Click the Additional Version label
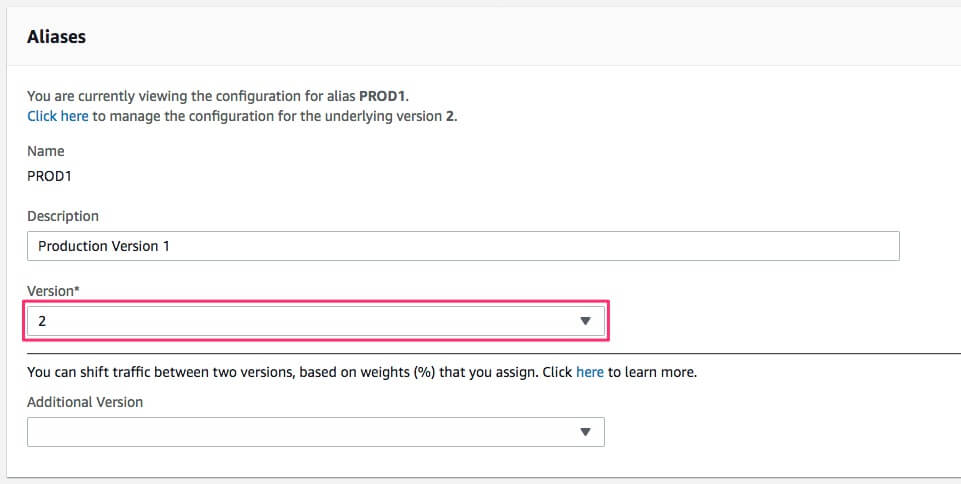The width and height of the screenshot is (961, 484). point(85,402)
